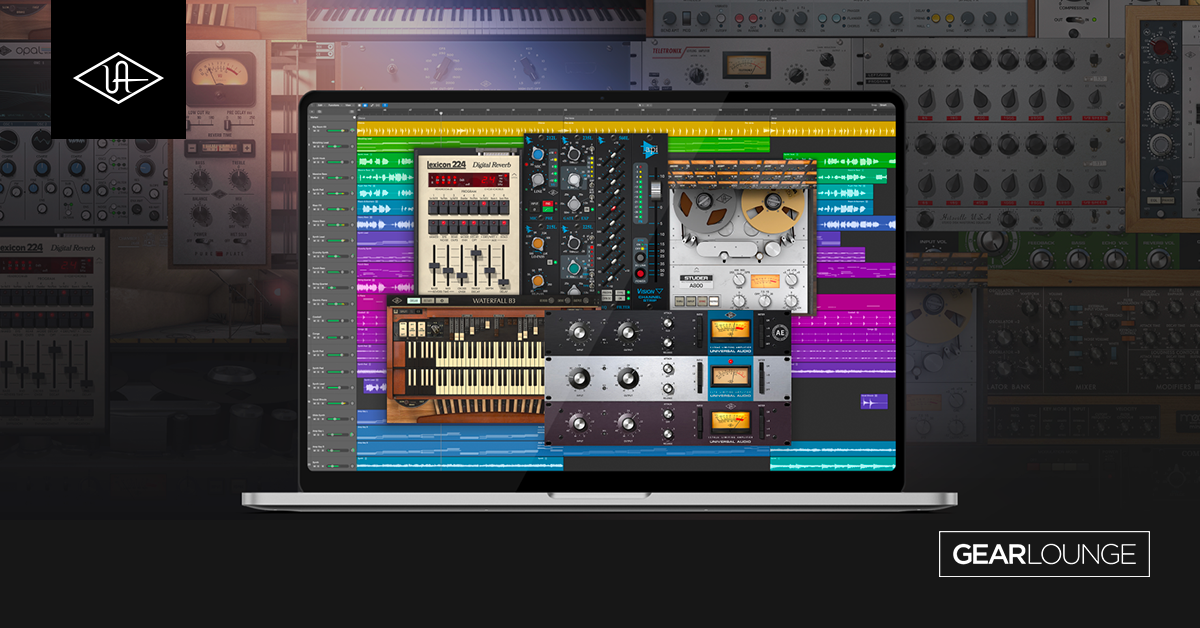Click the lexicon 224 logo on the reverb plugin
The height and width of the screenshot is (628, 1200).
(x=445, y=163)
